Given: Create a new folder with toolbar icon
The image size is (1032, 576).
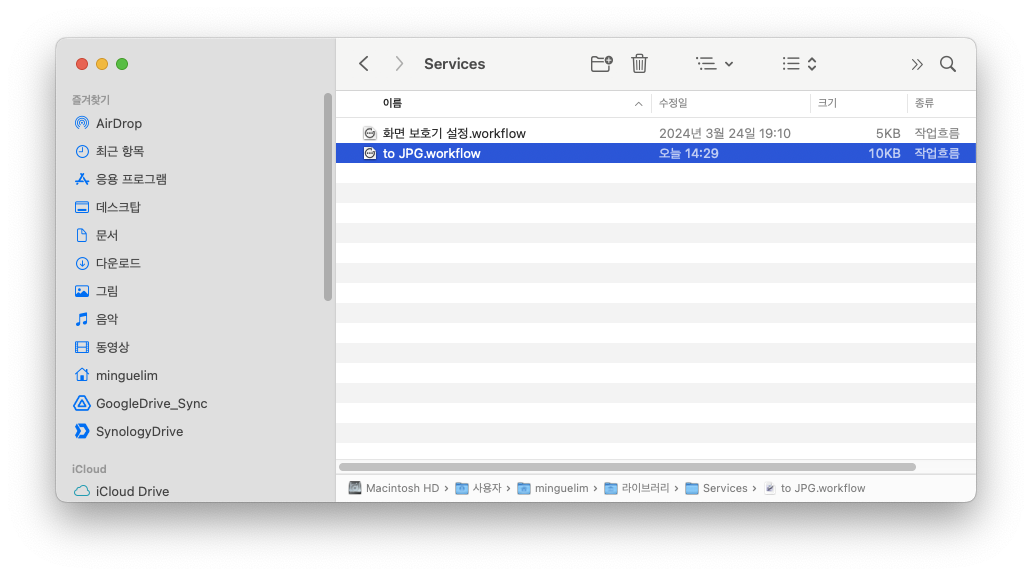Looking at the screenshot, I should click(x=602, y=64).
